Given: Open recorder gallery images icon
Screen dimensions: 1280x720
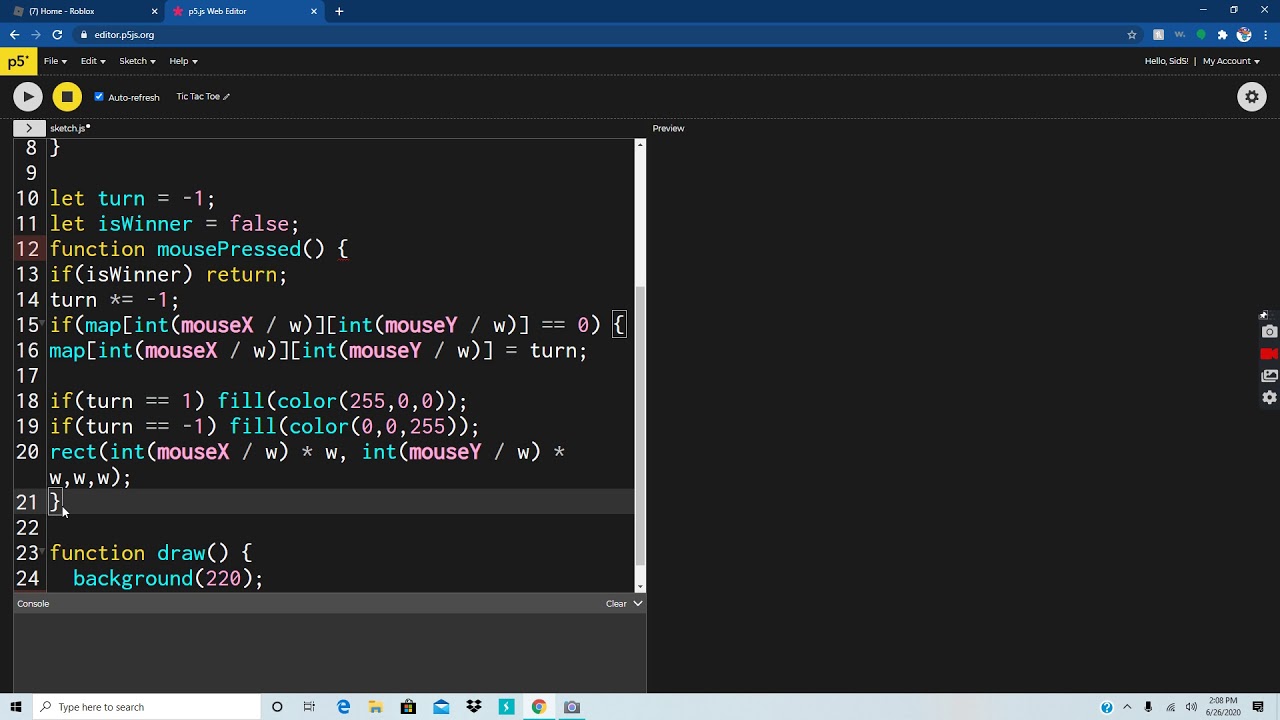Looking at the screenshot, I should (x=1269, y=376).
